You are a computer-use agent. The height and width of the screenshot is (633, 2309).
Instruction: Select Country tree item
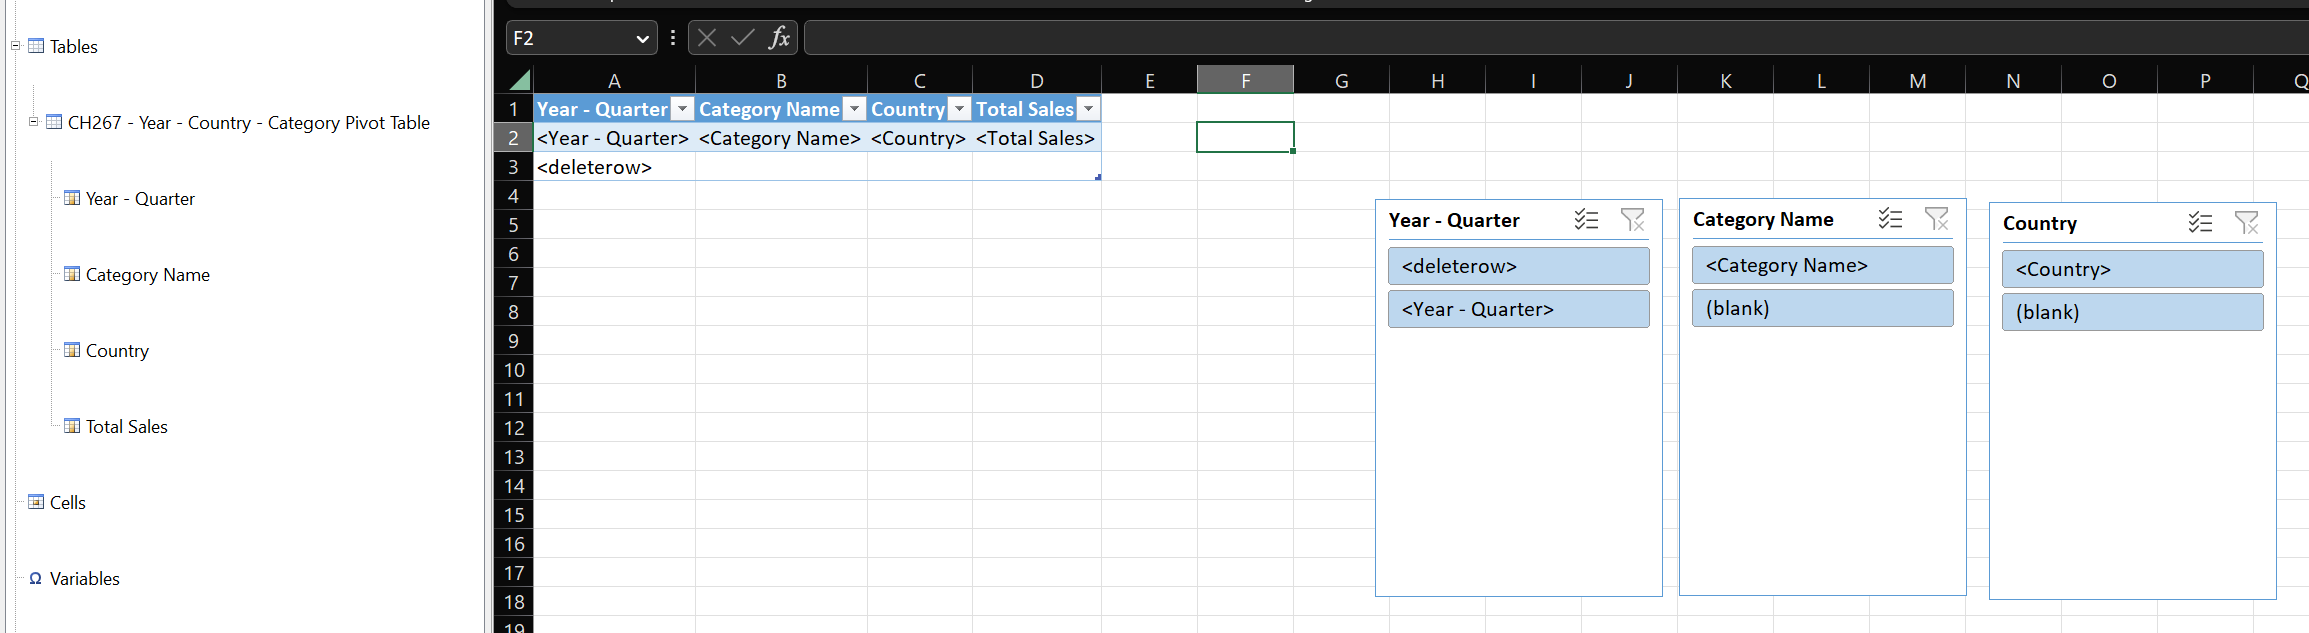tap(117, 350)
